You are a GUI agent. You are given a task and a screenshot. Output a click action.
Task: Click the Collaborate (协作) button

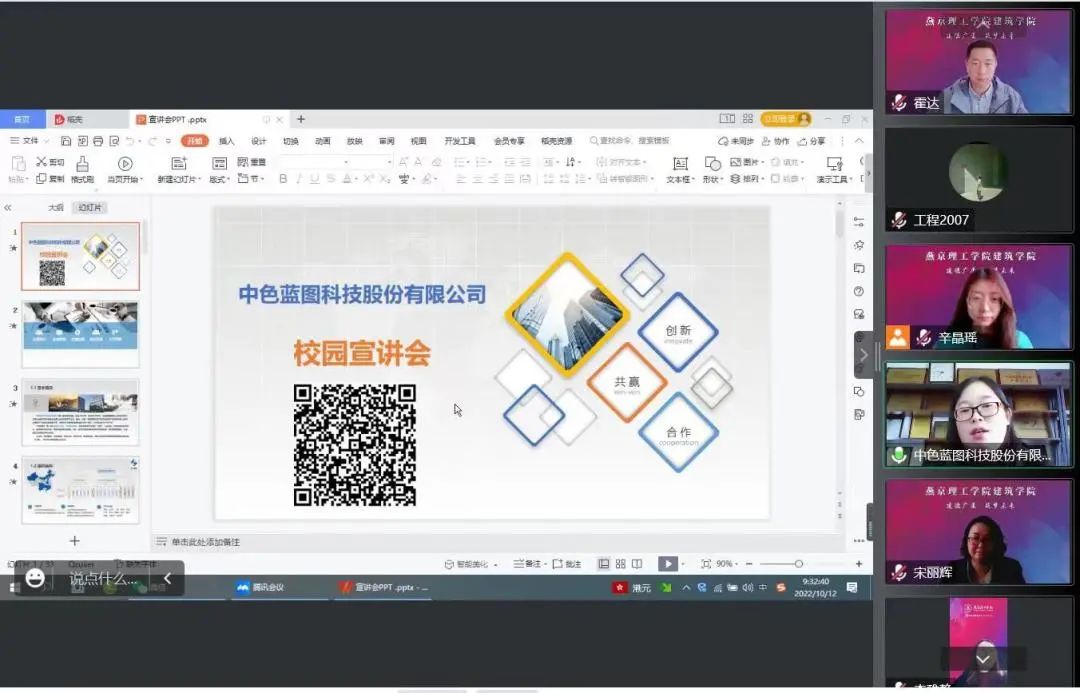coord(775,141)
